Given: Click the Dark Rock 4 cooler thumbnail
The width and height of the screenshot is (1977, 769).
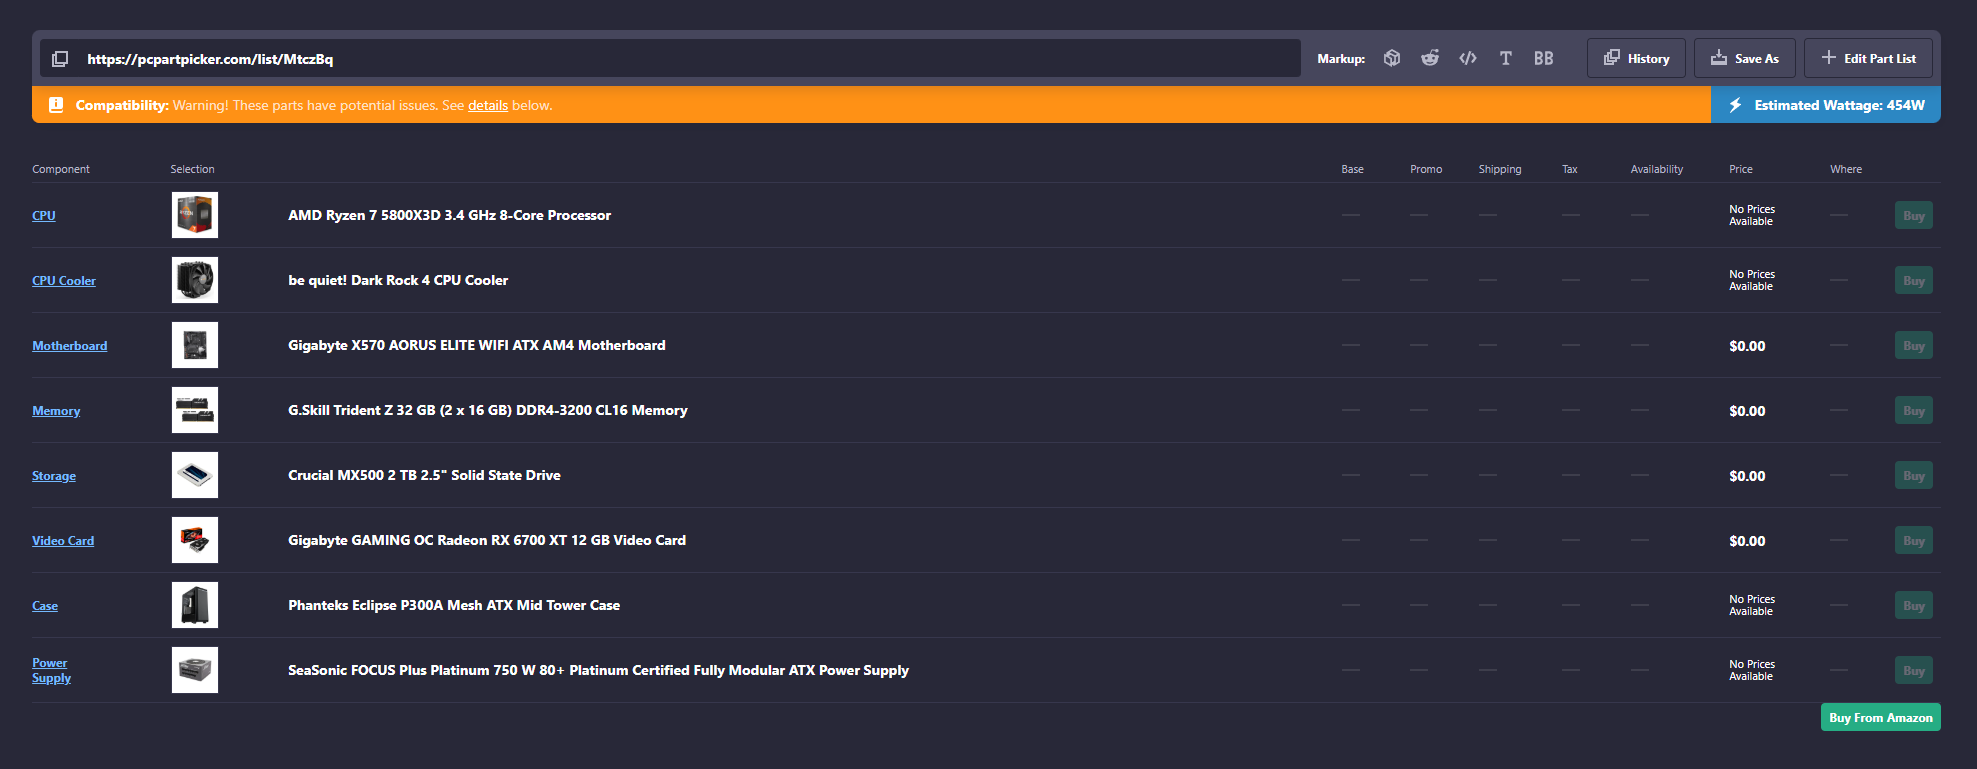Looking at the screenshot, I should click(x=195, y=280).
